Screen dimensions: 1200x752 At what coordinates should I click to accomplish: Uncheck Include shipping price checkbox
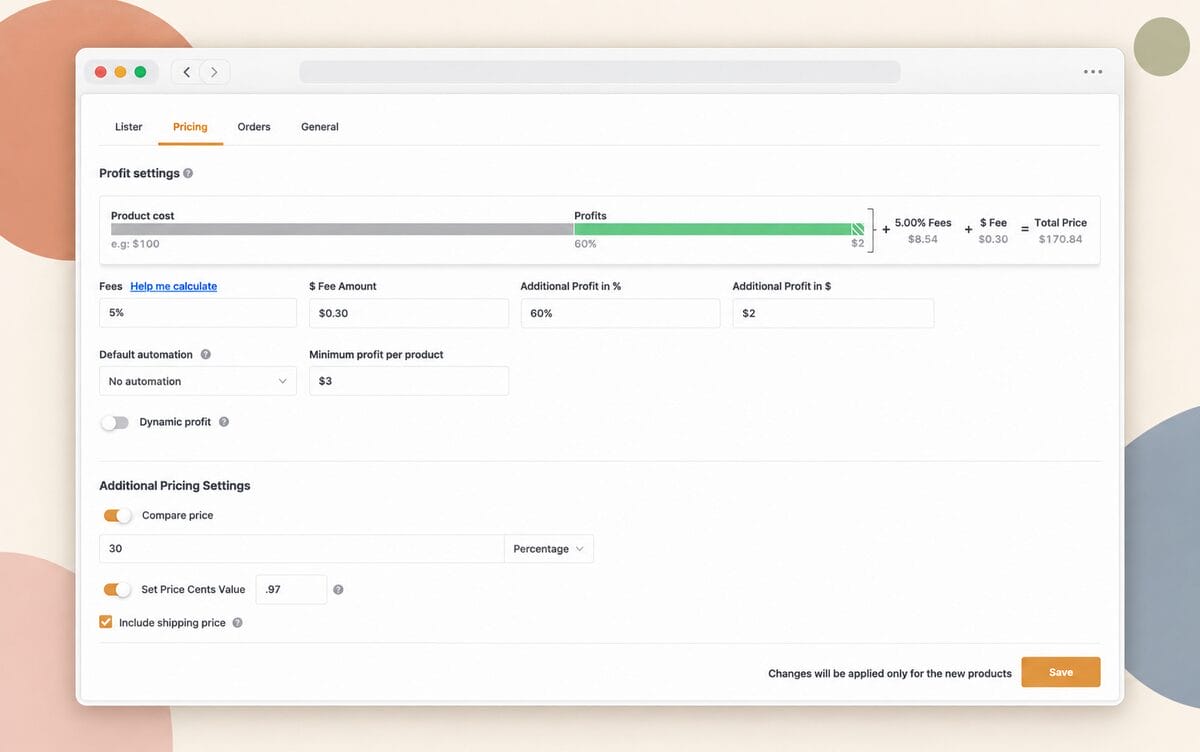(106, 622)
